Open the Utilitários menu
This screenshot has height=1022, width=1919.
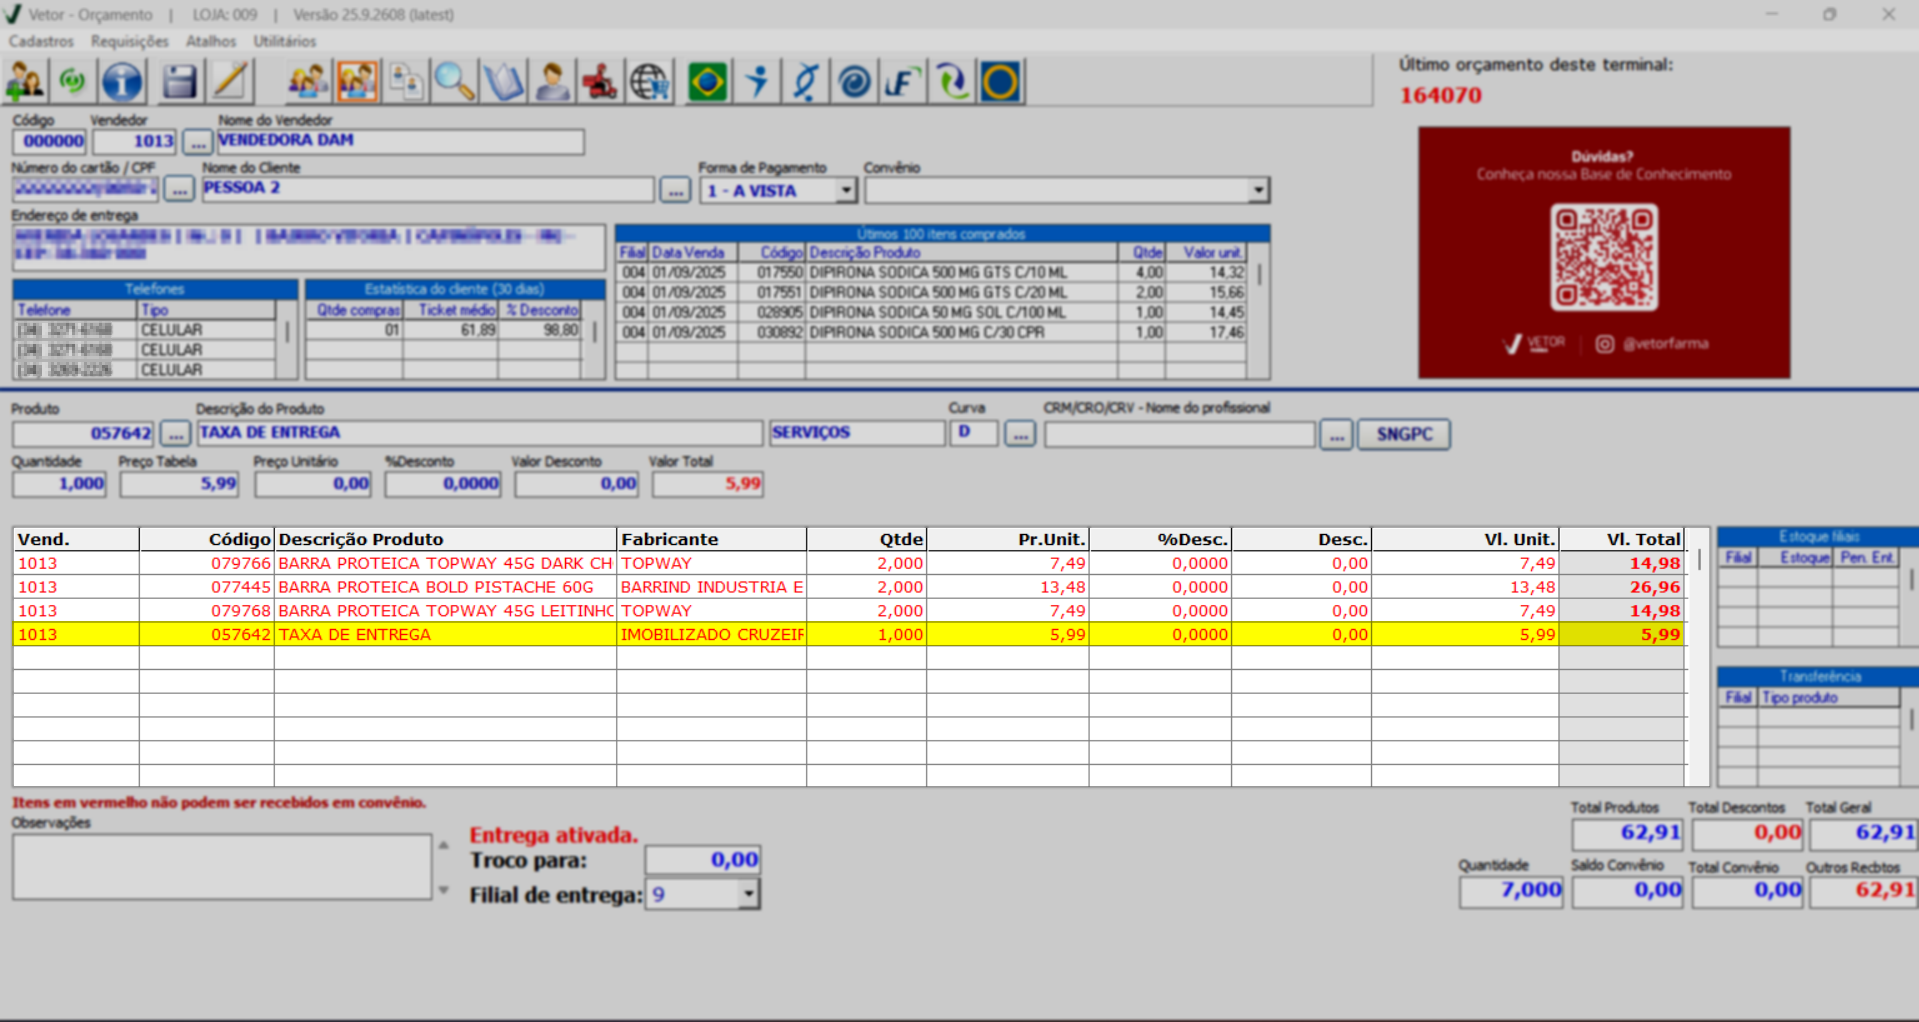284,41
